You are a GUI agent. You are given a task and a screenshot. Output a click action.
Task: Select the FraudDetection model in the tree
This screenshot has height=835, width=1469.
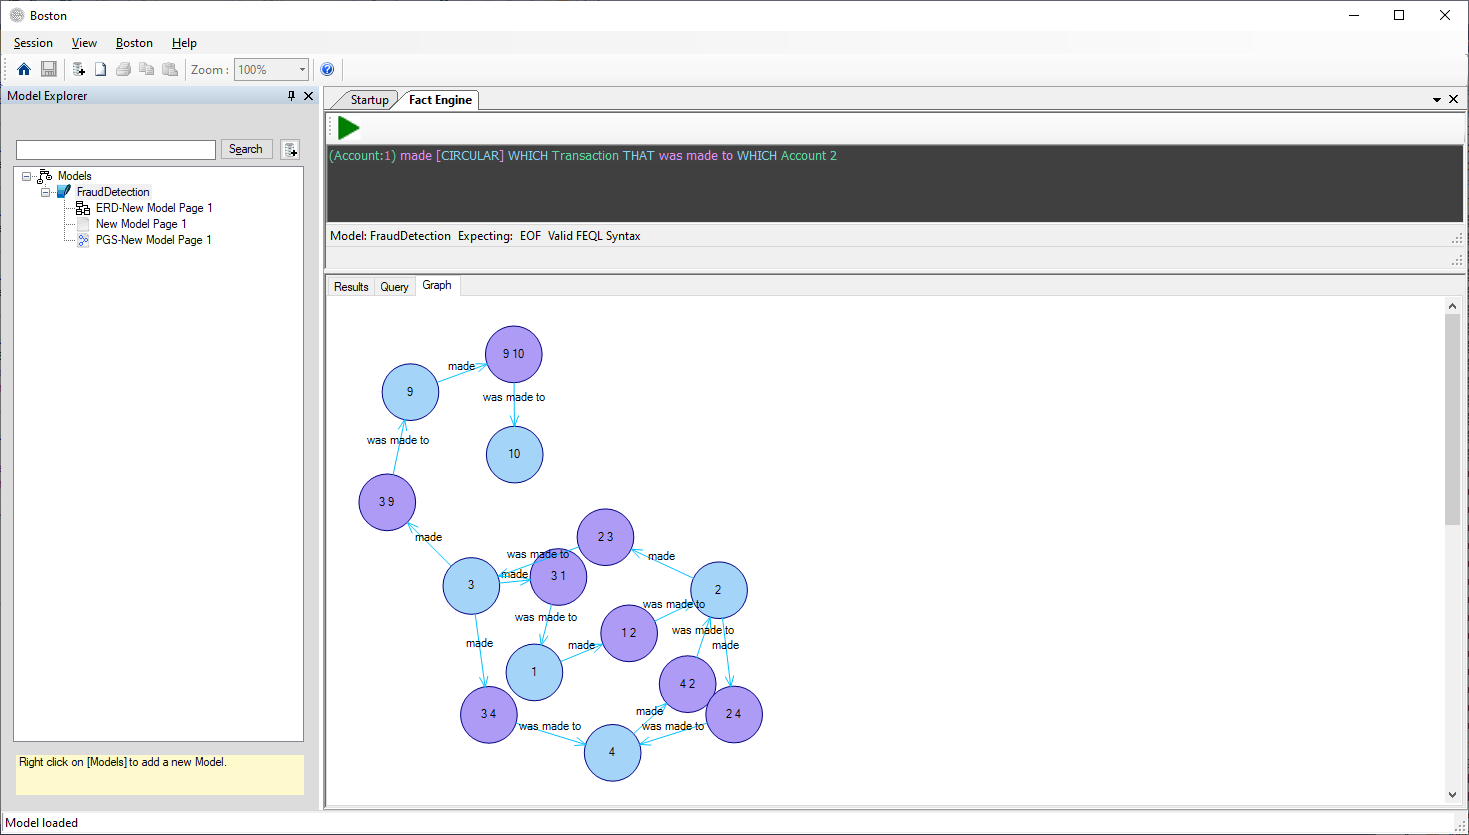pos(113,192)
